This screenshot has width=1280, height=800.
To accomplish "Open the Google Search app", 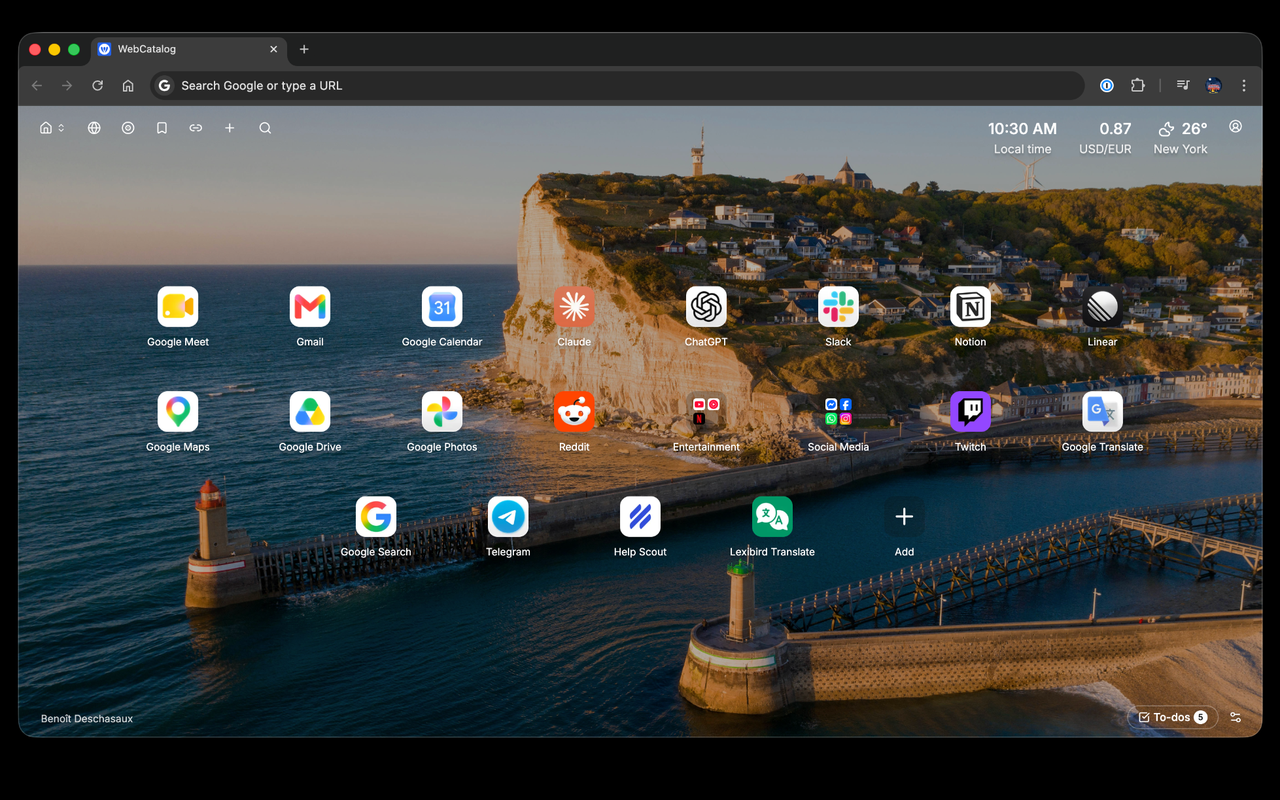I will coord(376,517).
